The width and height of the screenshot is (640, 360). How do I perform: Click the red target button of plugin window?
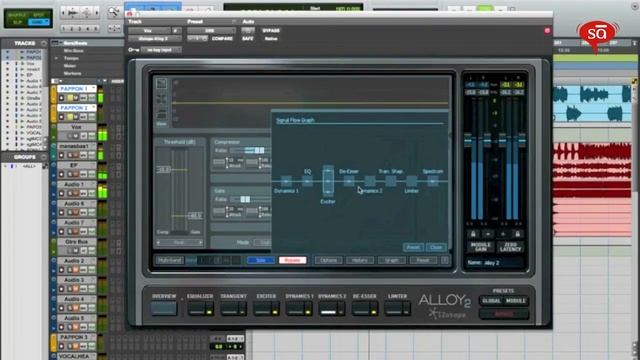tap(547, 31)
